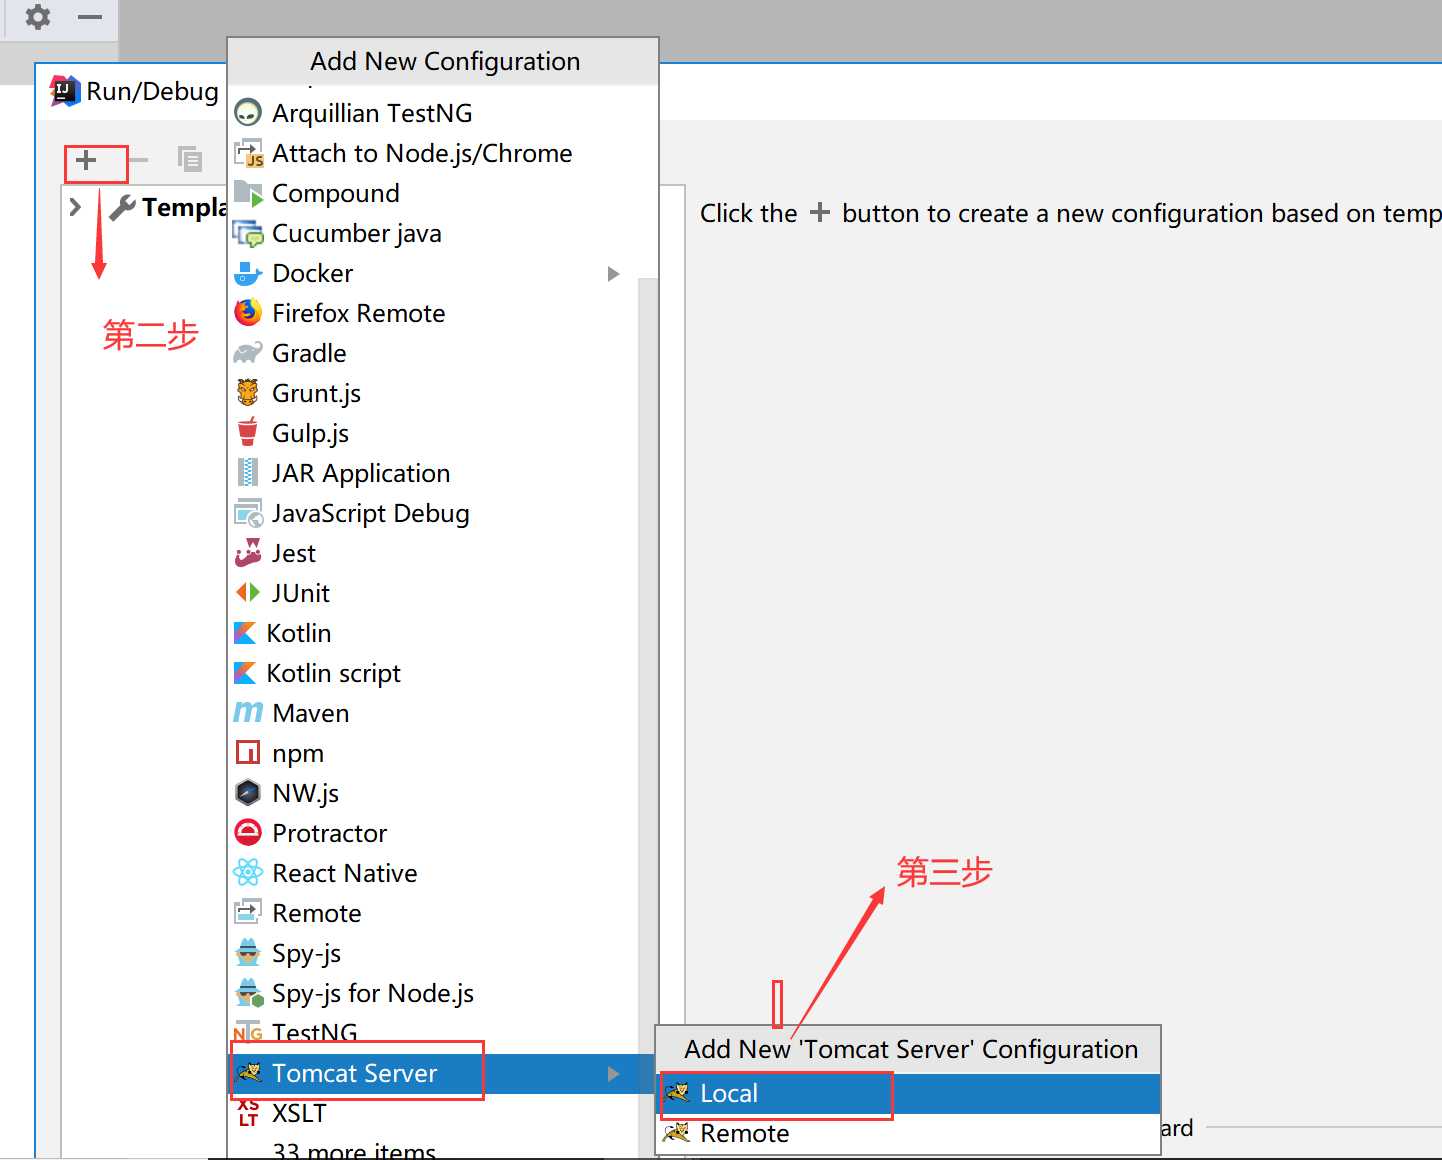Click the Firefox Remote icon

pos(248,313)
